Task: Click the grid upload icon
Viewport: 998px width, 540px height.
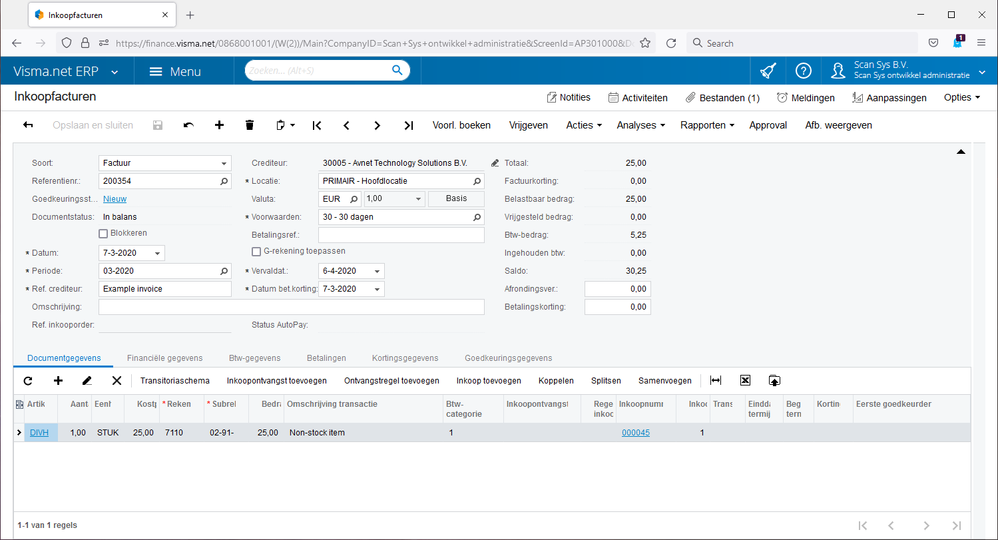Action: point(775,381)
